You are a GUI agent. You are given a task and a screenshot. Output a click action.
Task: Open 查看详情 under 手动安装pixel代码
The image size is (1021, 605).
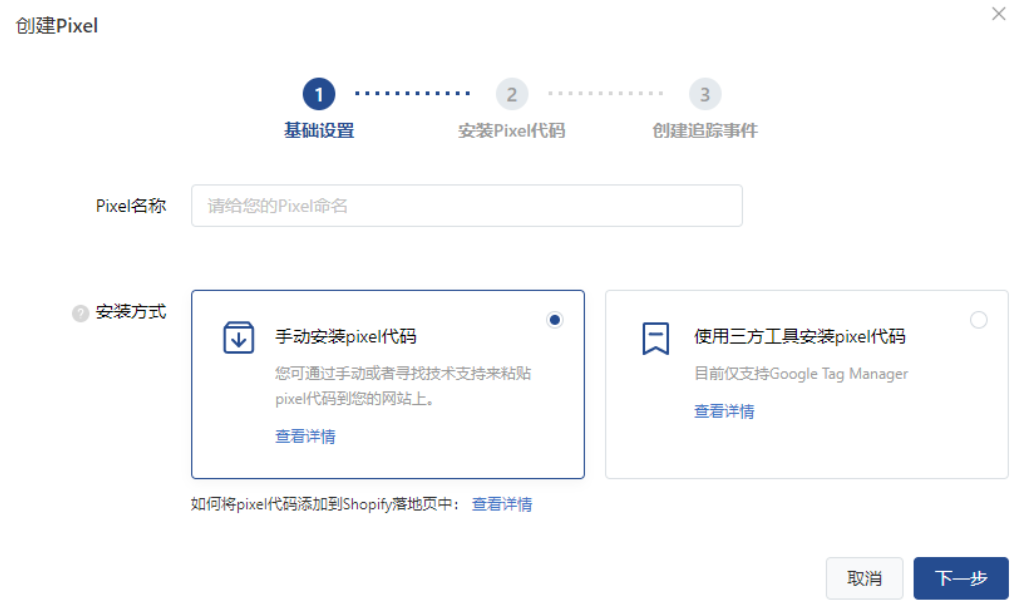click(x=305, y=436)
